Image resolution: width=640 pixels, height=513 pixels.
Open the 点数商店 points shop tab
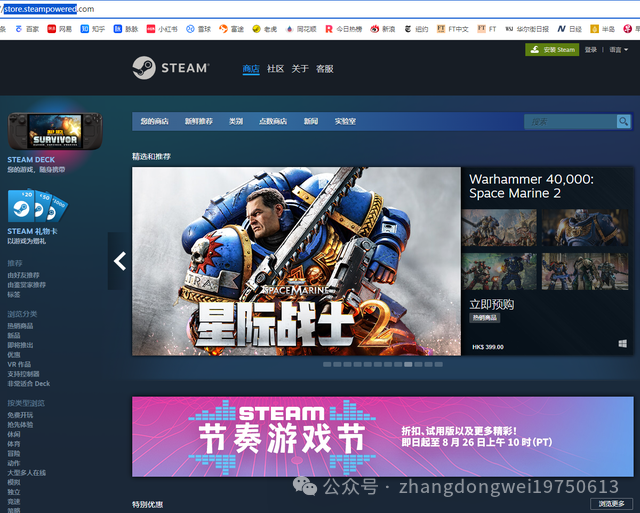273,121
